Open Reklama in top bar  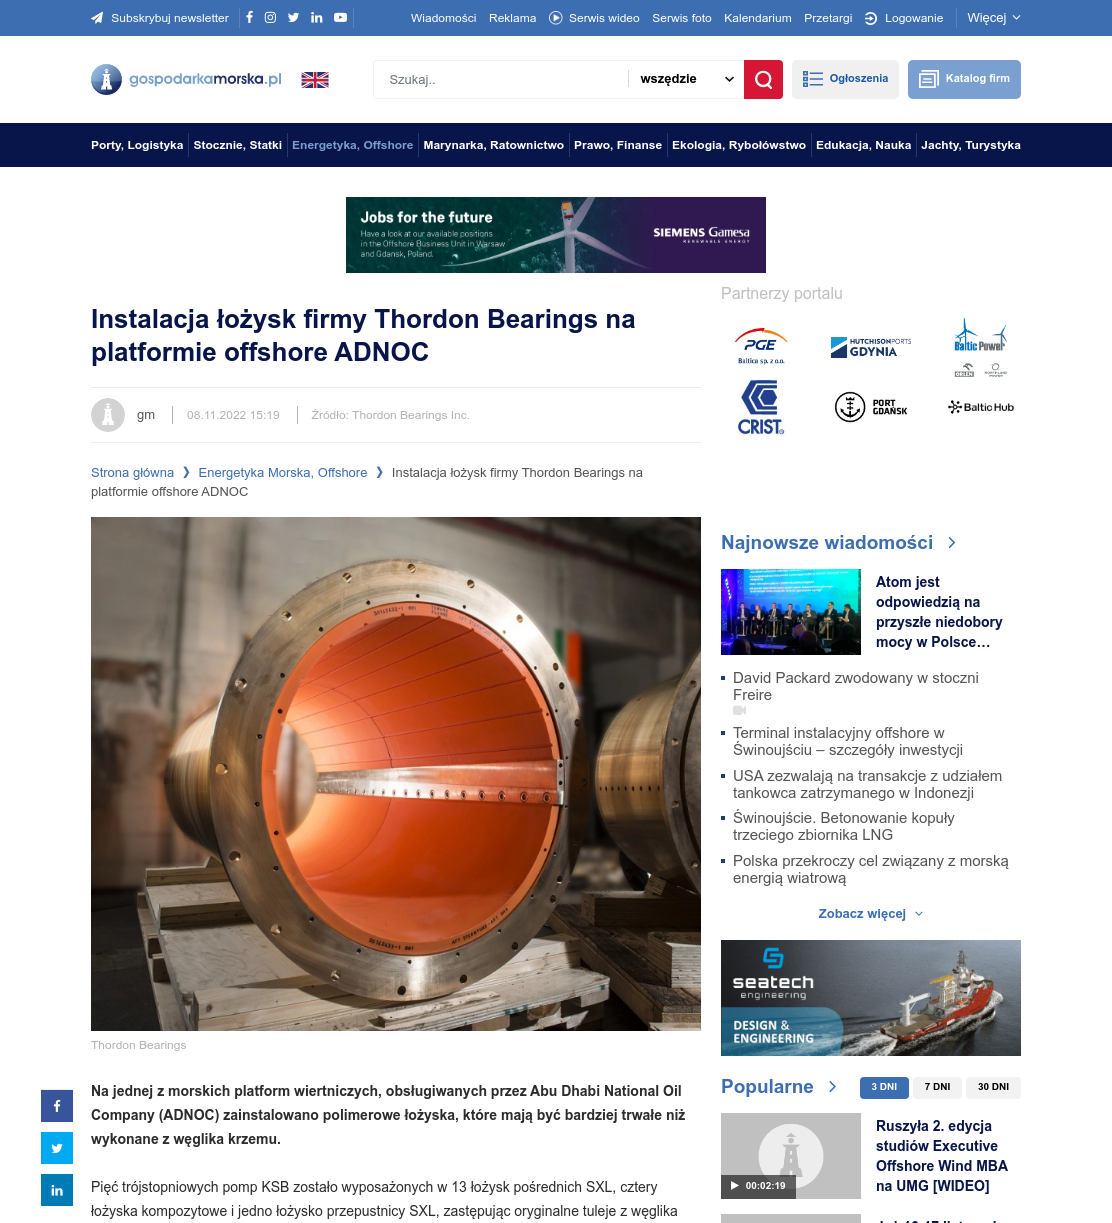[512, 18]
